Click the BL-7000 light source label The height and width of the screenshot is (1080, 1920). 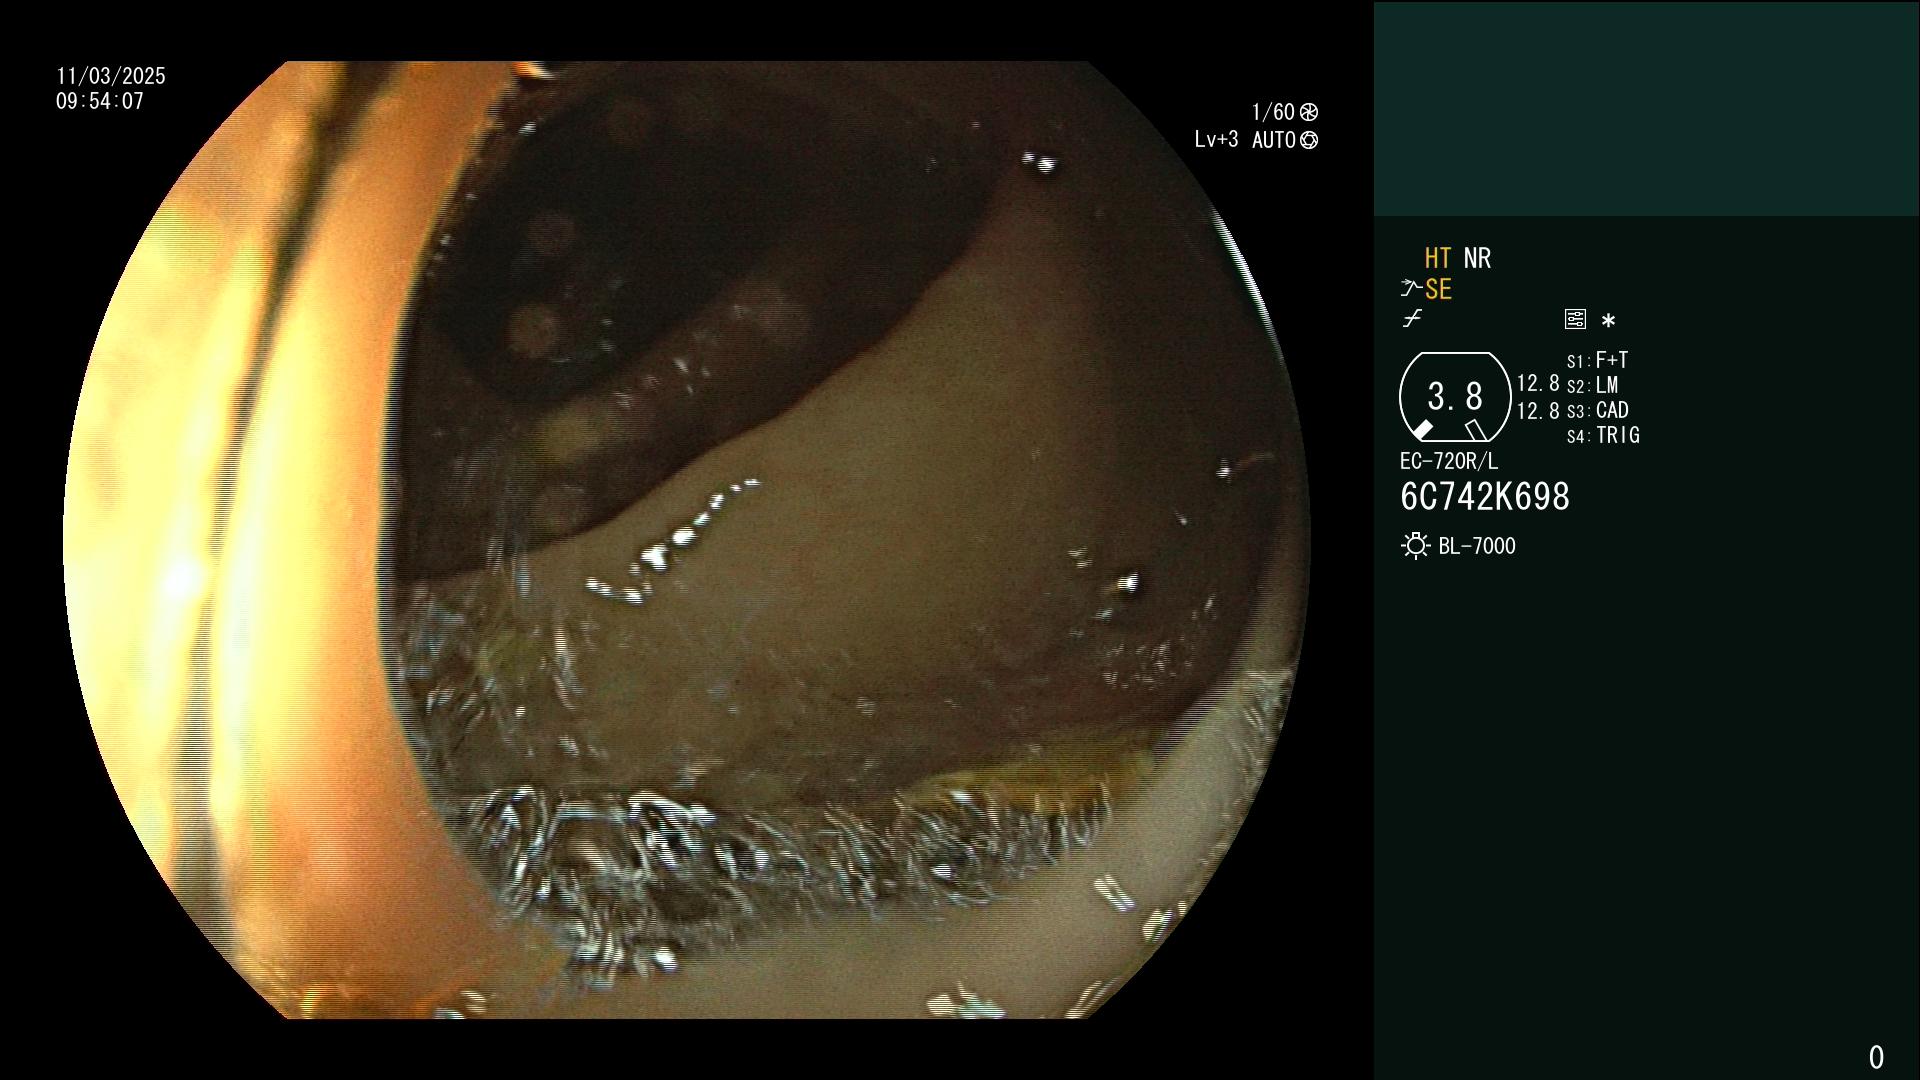pyautogui.click(x=1477, y=546)
